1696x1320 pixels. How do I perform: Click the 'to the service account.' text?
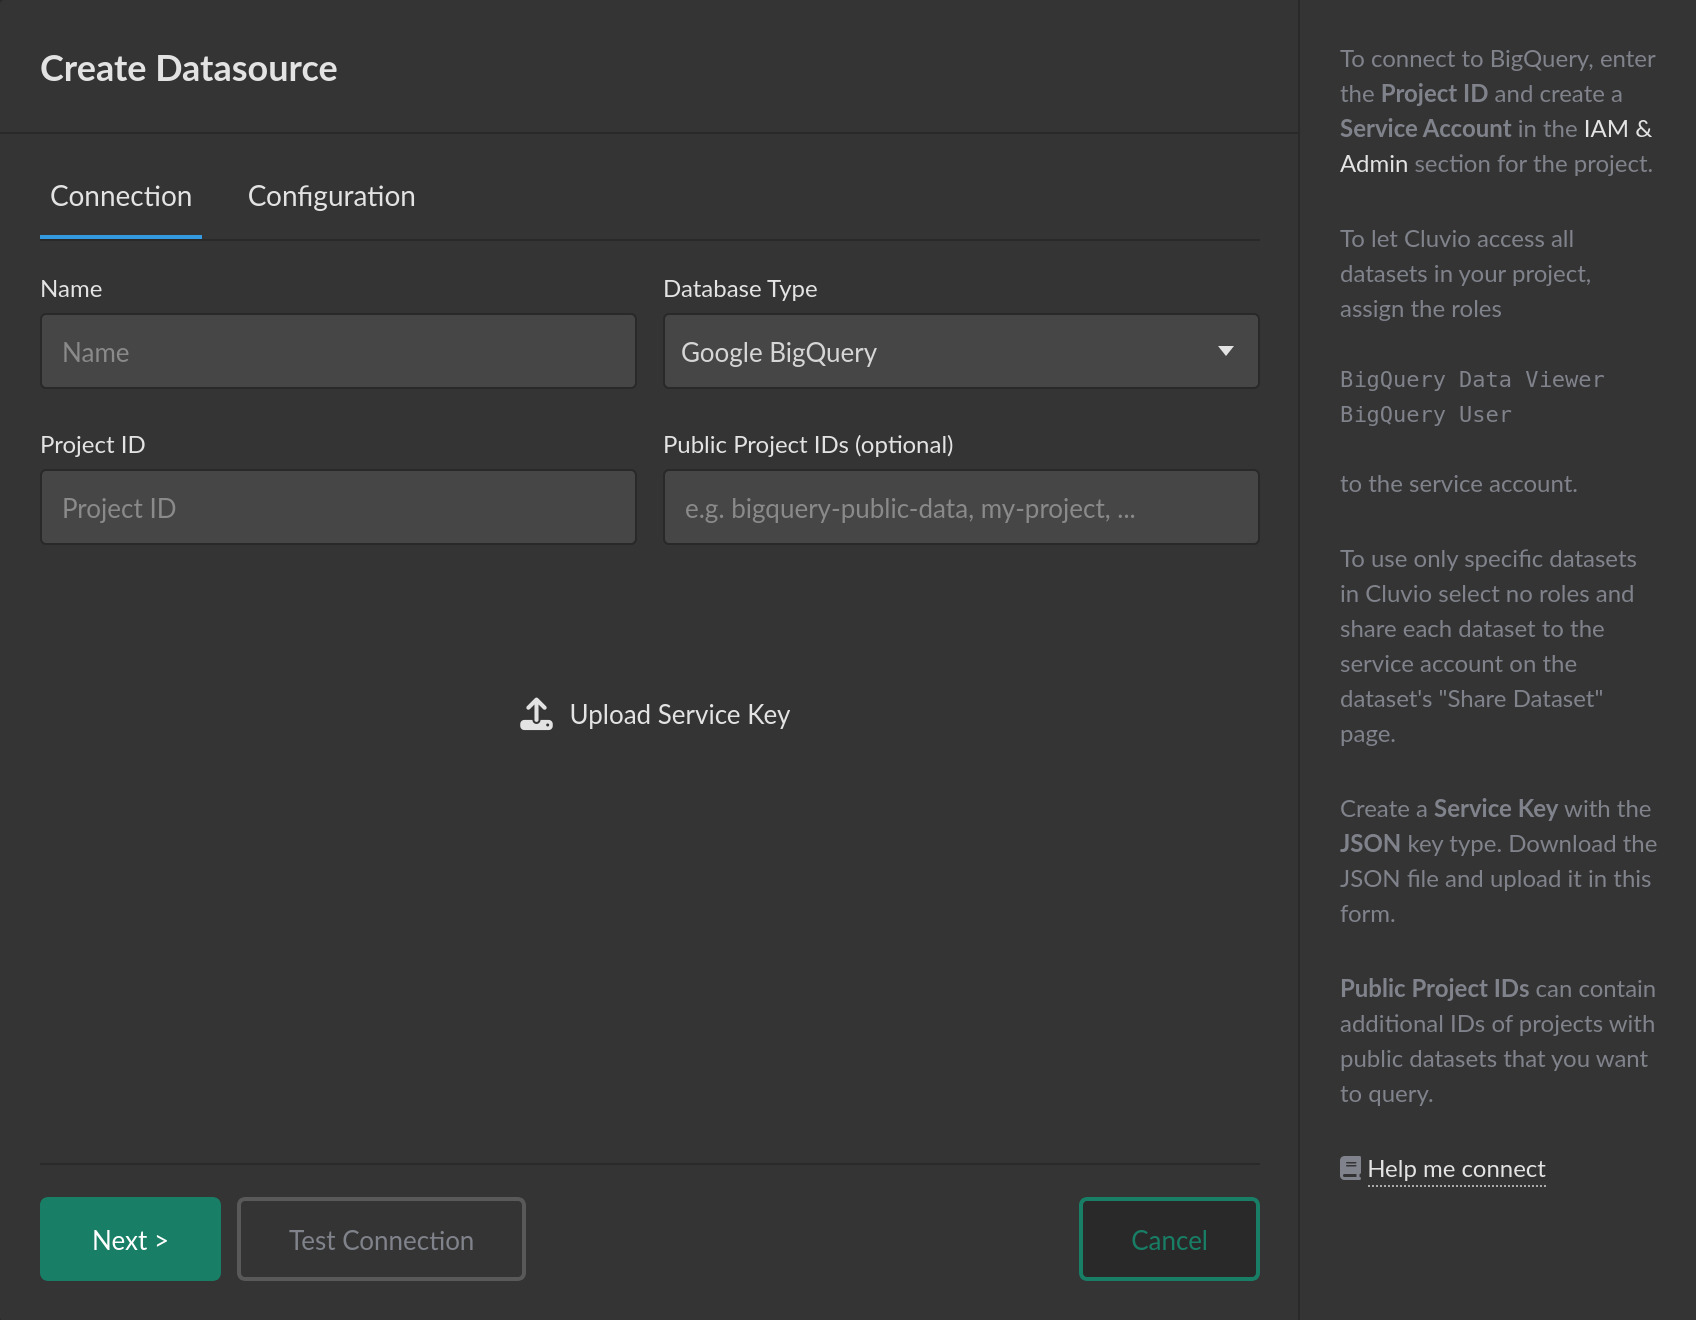coord(1459,484)
